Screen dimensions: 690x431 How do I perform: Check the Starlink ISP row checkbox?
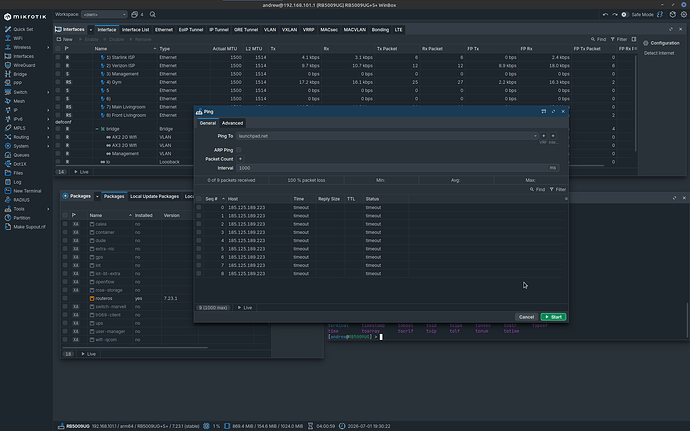pyautogui.click(x=58, y=57)
